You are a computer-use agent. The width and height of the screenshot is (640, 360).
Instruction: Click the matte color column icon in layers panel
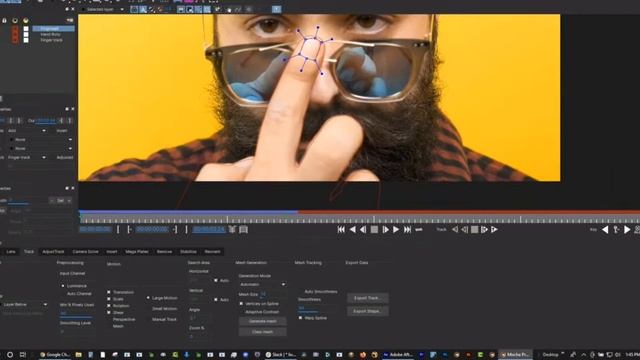tap(26, 20)
